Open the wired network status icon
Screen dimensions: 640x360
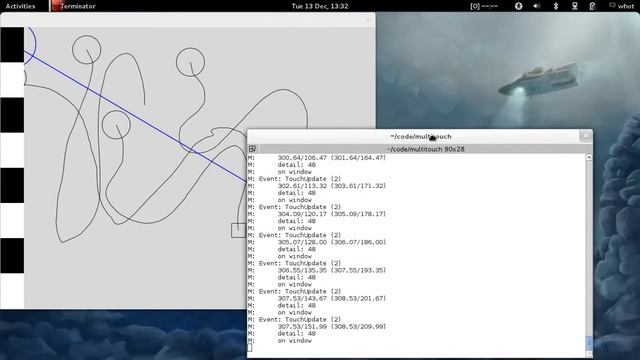[x=575, y=6]
